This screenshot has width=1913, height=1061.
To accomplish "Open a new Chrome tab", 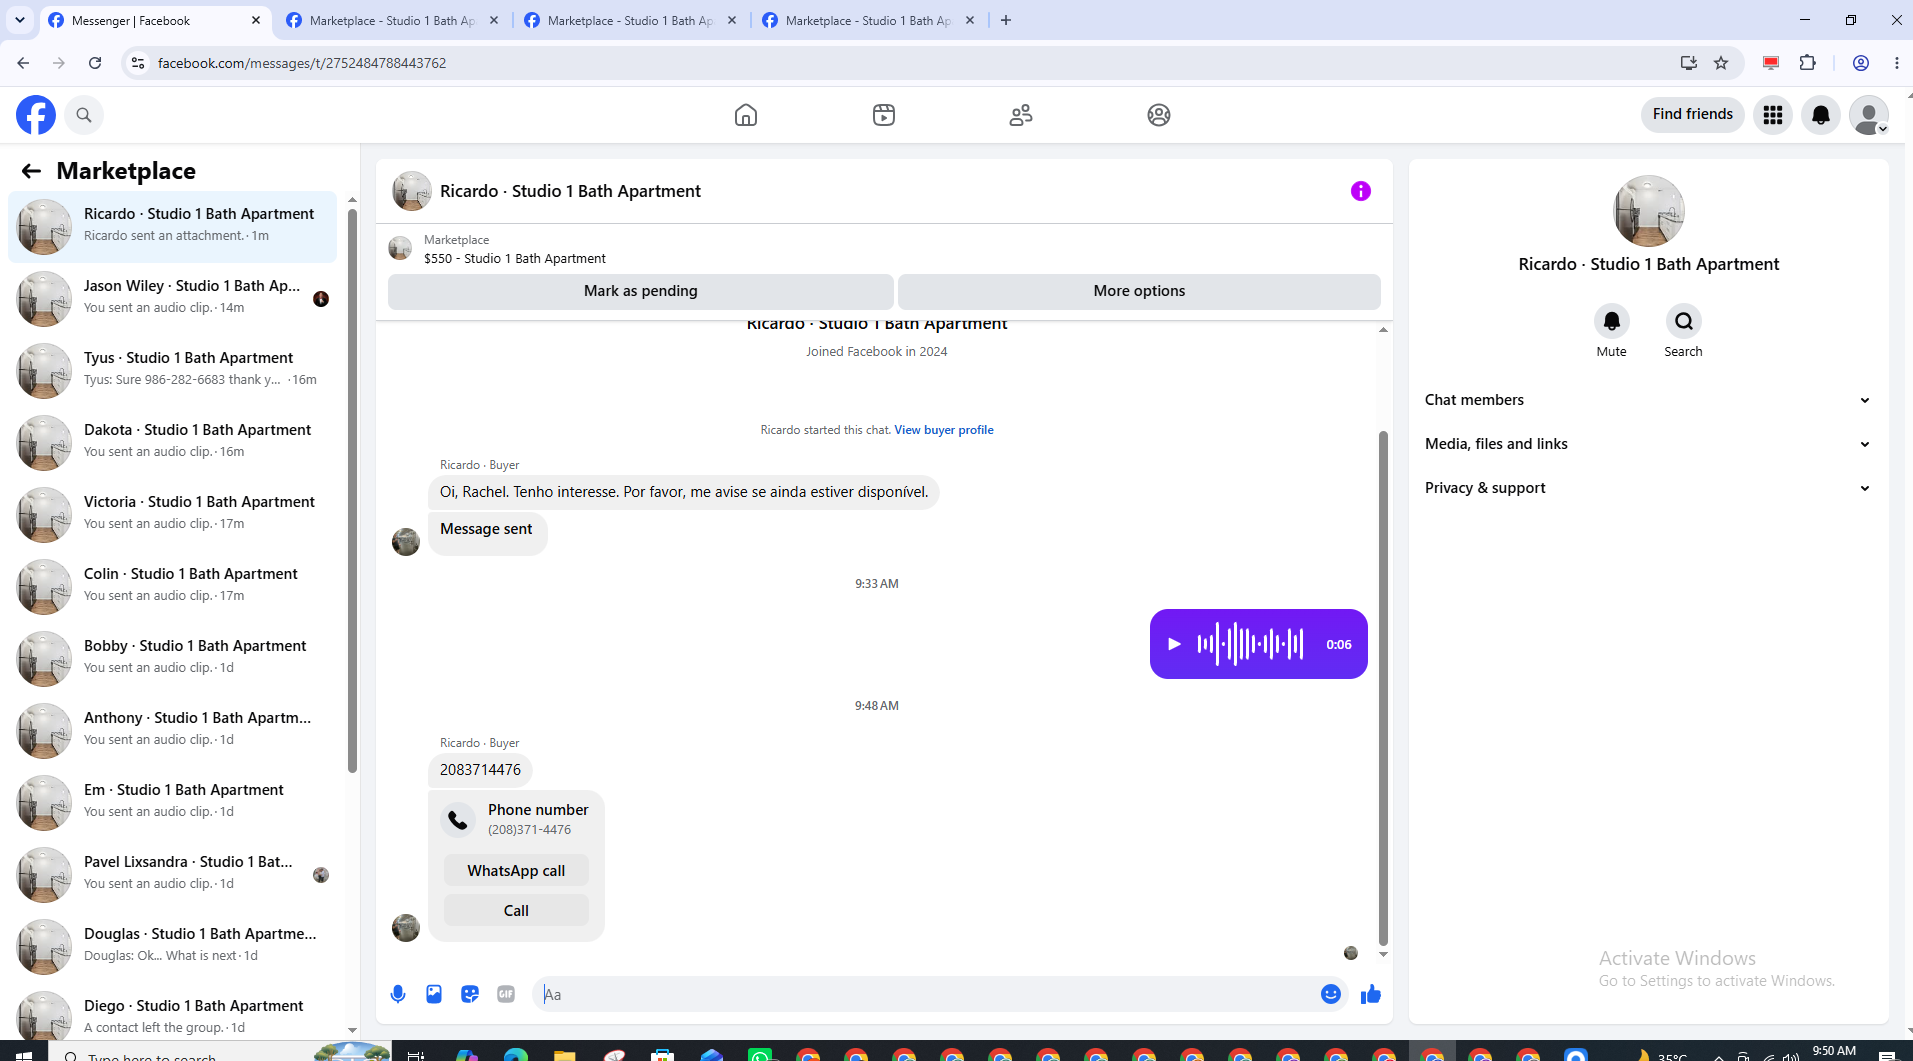I will click(x=1006, y=20).
